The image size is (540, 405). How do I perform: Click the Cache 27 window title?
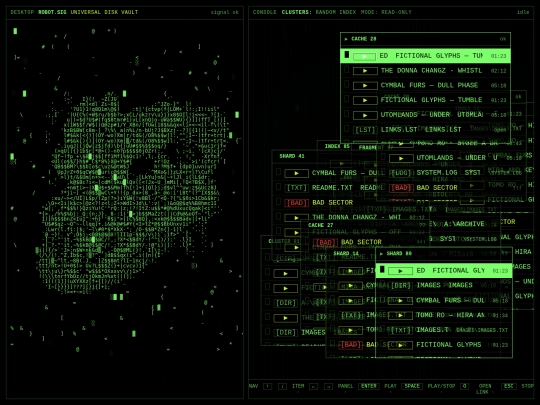coord(320,225)
